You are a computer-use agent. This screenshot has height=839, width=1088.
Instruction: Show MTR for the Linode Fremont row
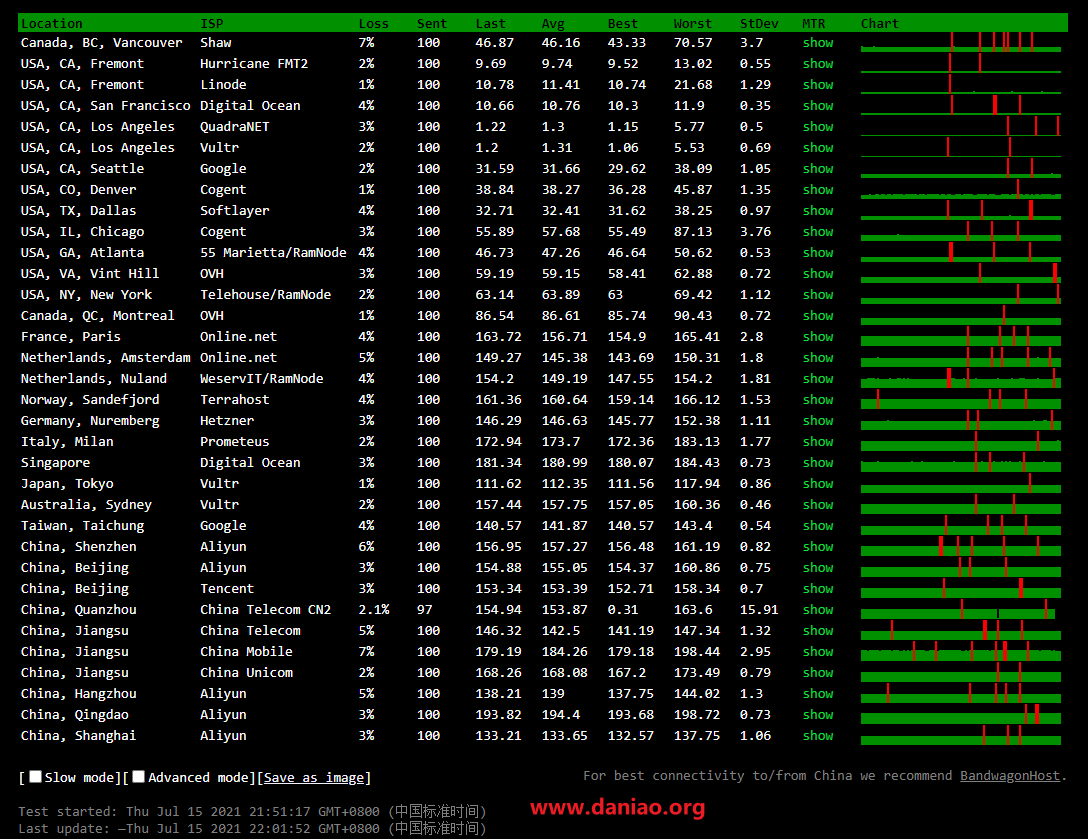pos(817,84)
